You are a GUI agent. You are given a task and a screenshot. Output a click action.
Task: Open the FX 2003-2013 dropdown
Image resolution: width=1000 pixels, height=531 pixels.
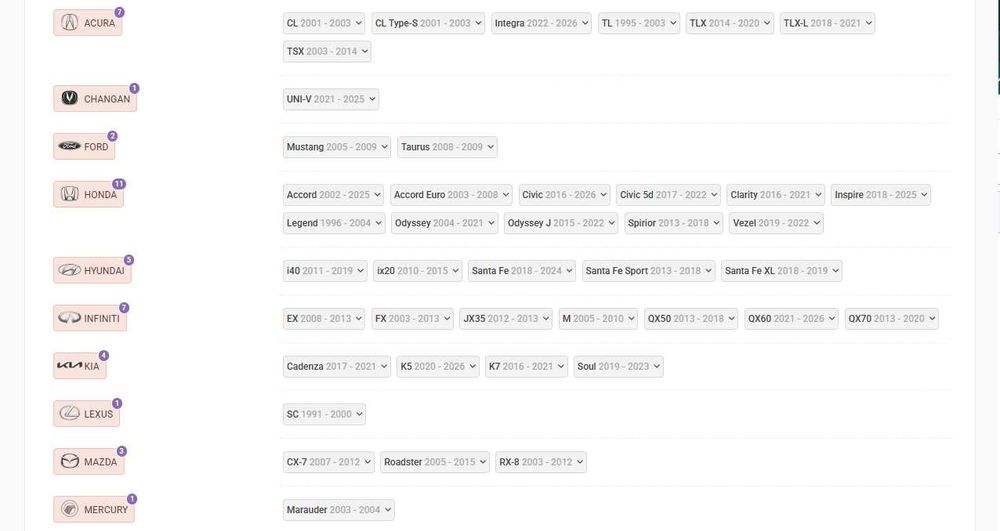coord(413,319)
